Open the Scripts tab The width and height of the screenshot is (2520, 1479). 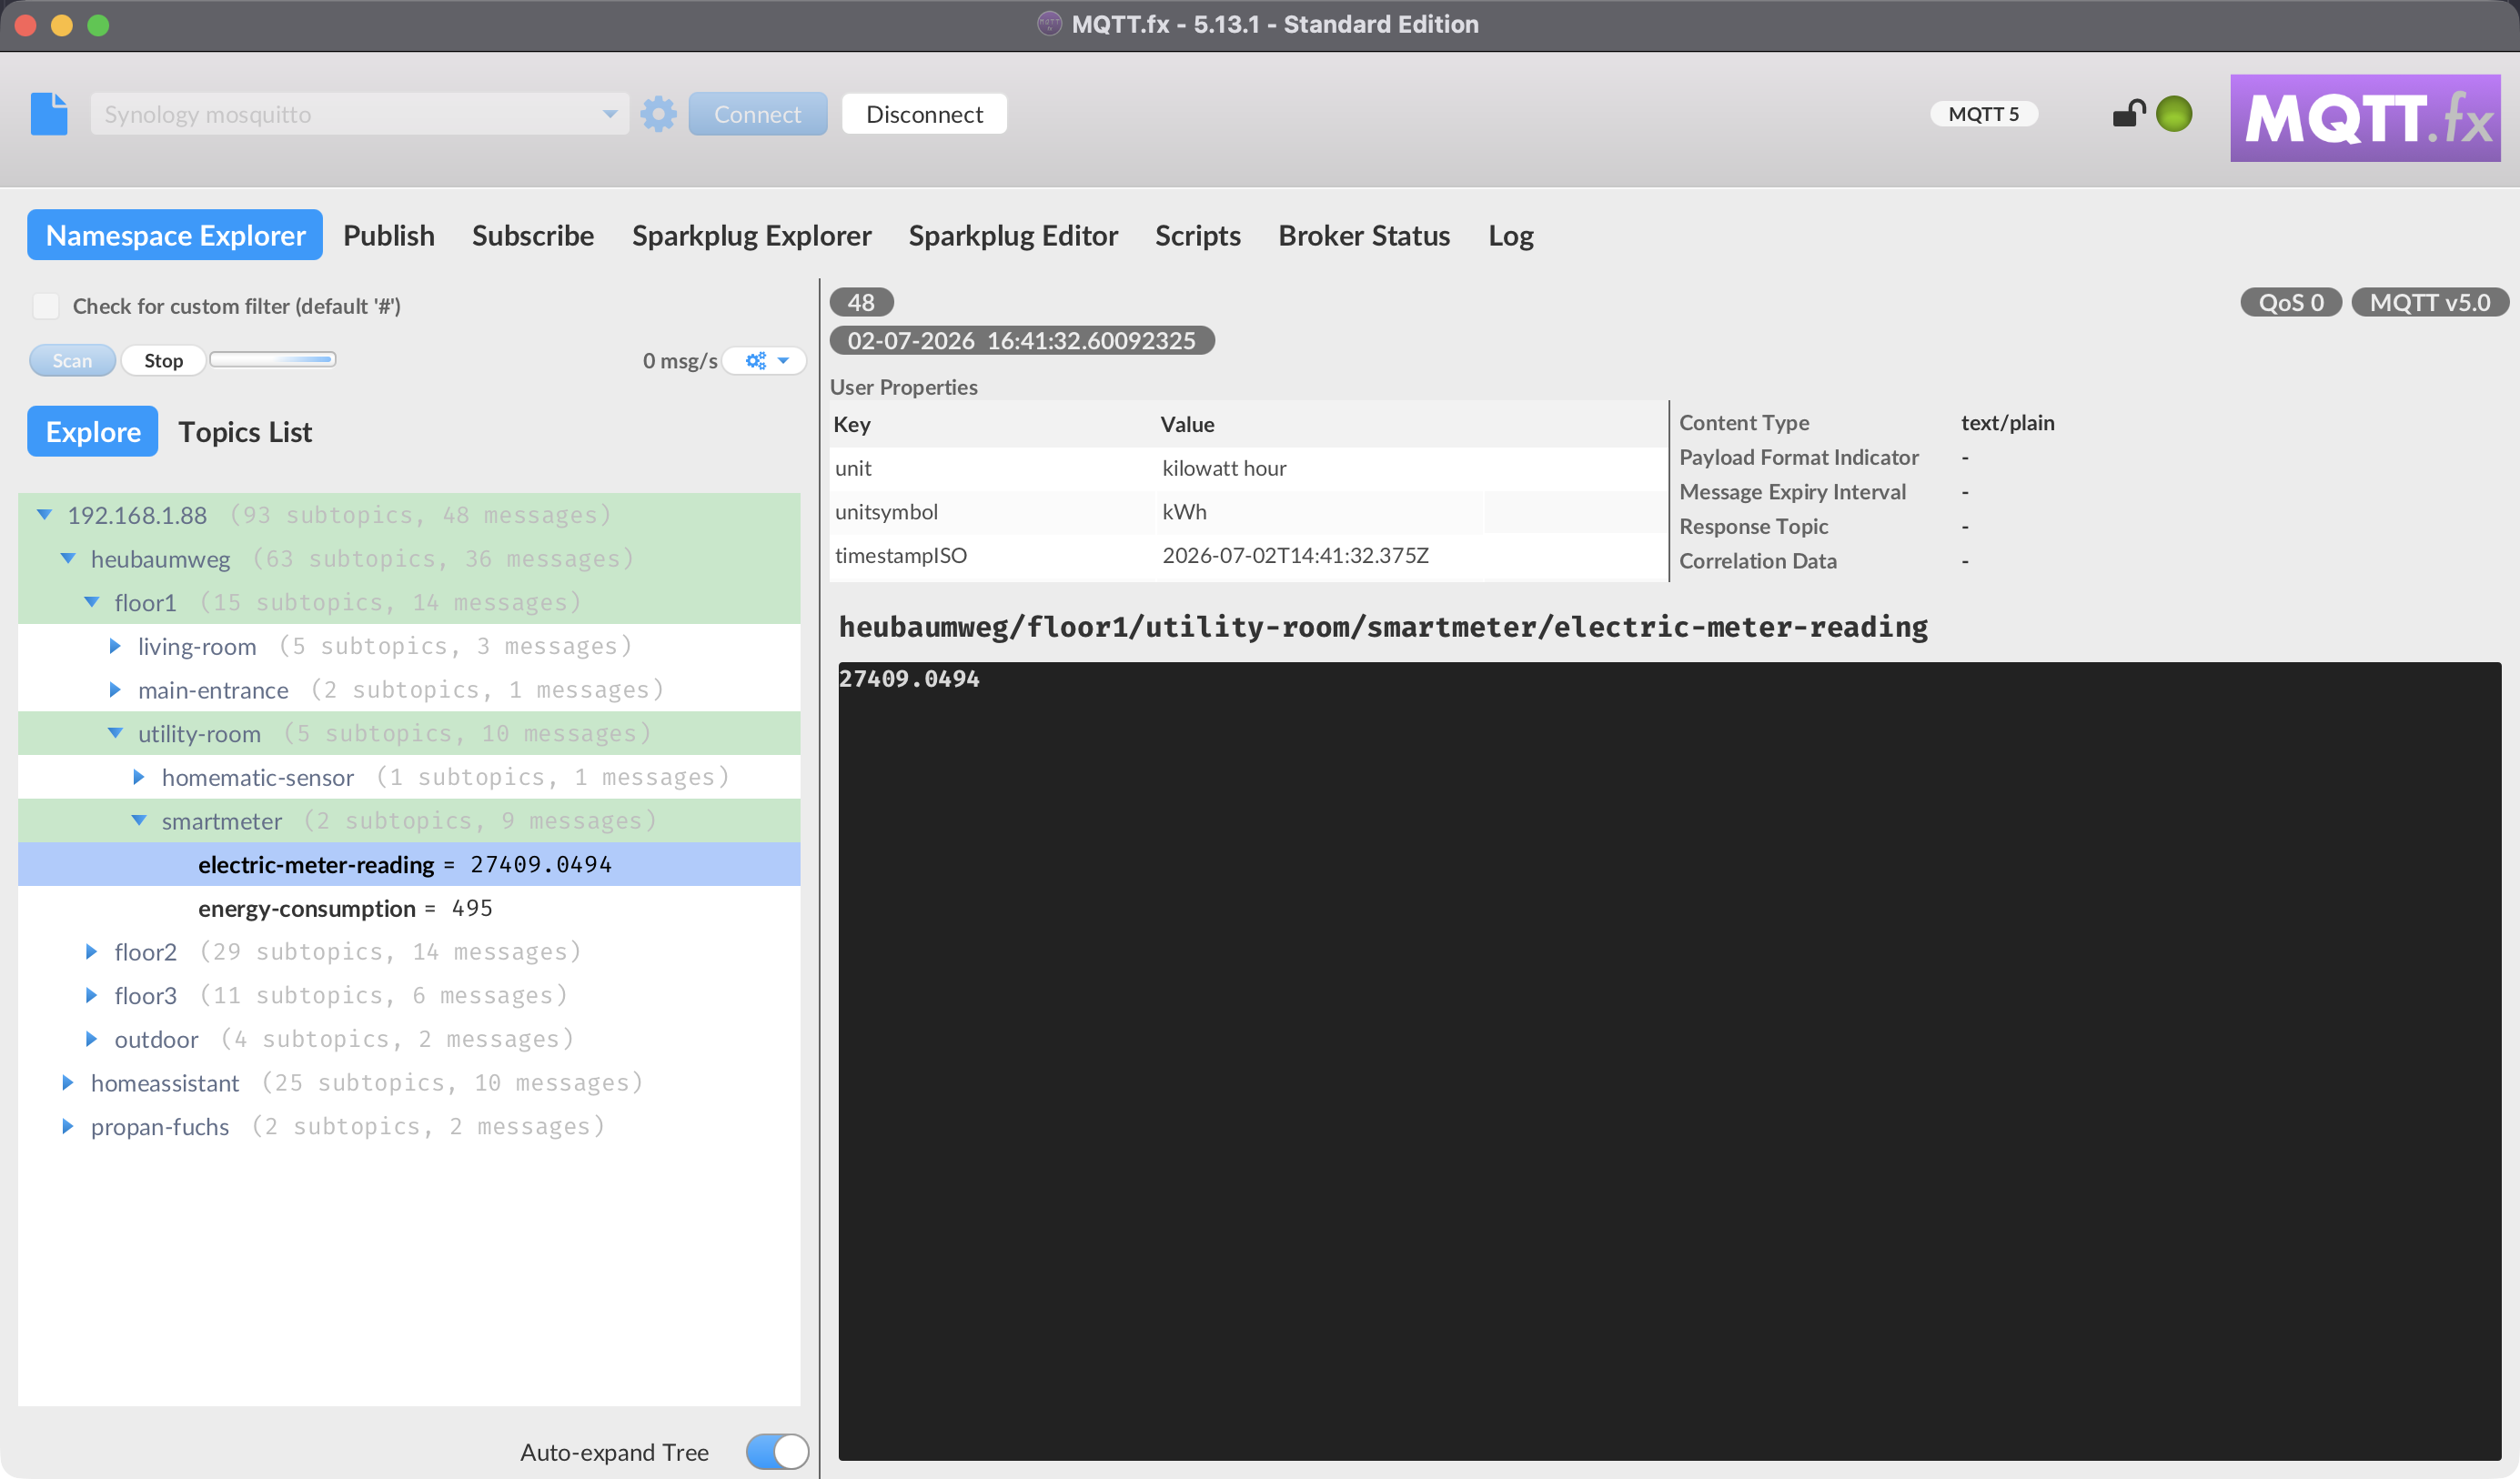tap(1197, 235)
